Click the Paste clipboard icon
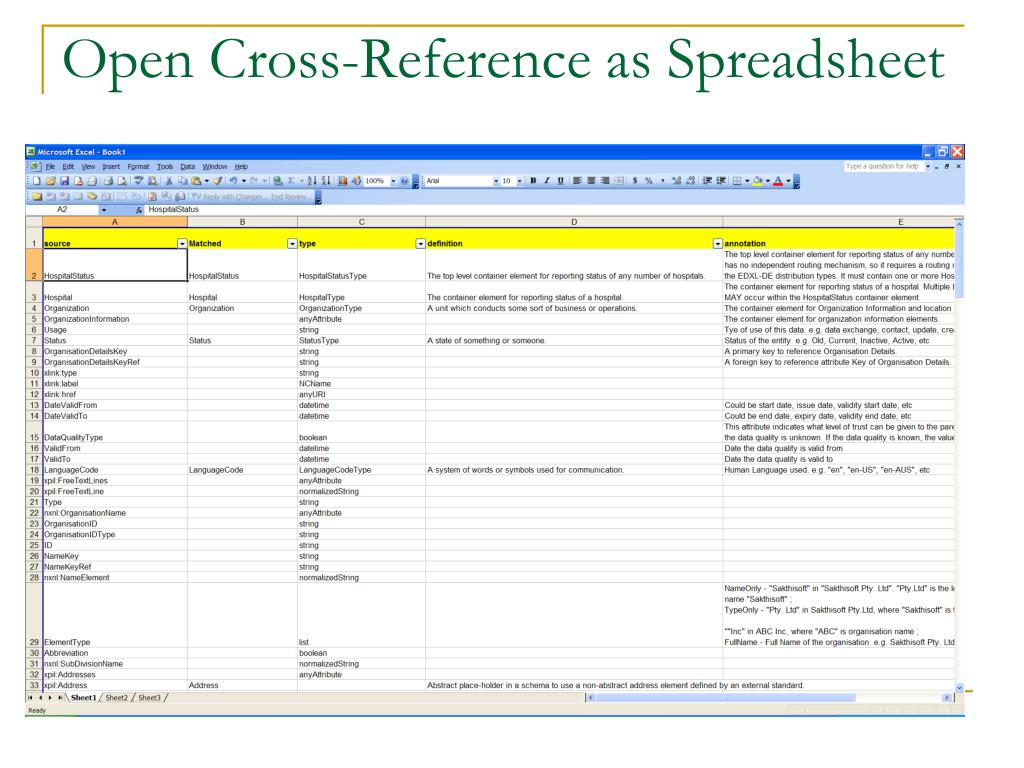This screenshot has width=1024, height=768. click(x=196, y=181)
